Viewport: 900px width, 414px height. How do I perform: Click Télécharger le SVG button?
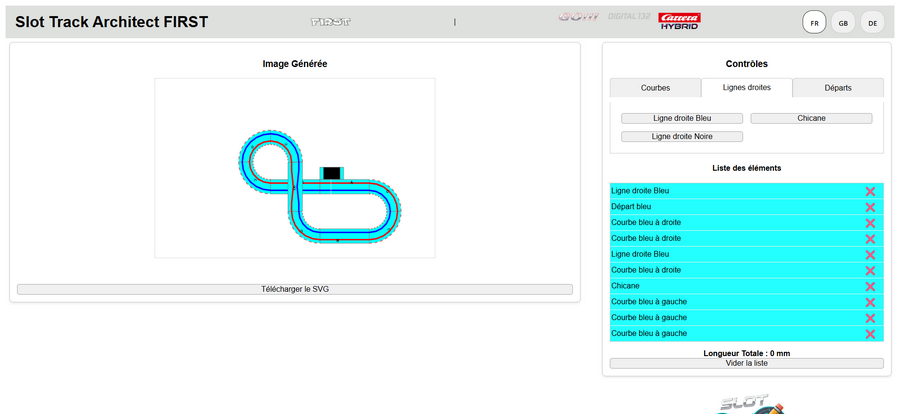point(295,289)
